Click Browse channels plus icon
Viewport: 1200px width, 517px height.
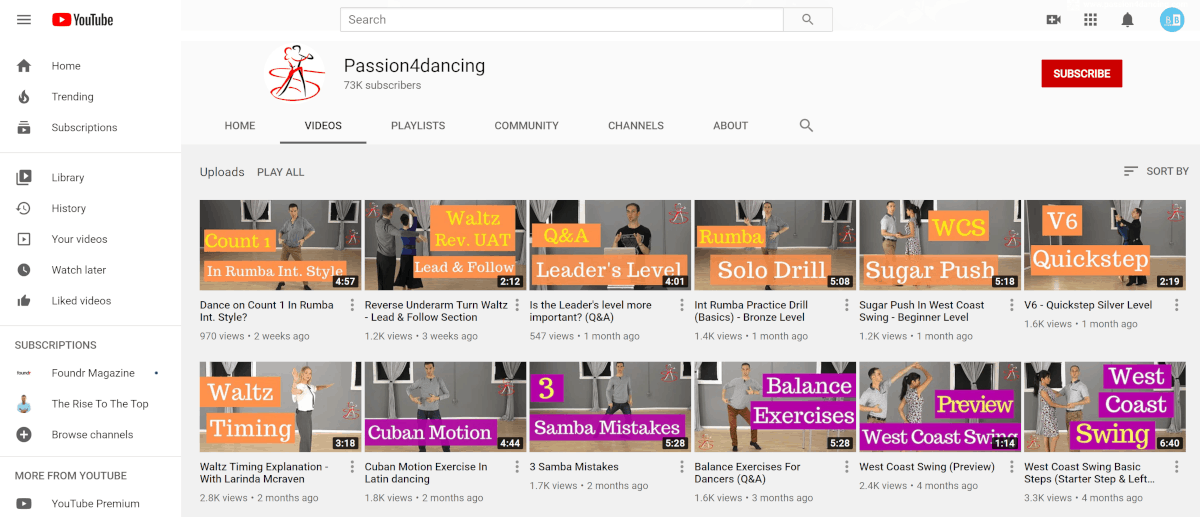24,435
